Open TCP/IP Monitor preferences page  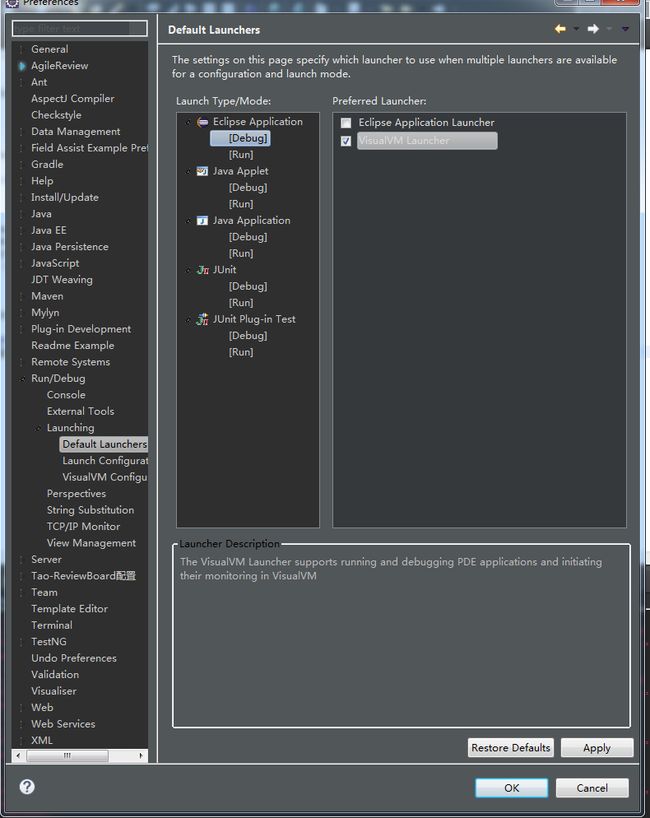[83, 527]
